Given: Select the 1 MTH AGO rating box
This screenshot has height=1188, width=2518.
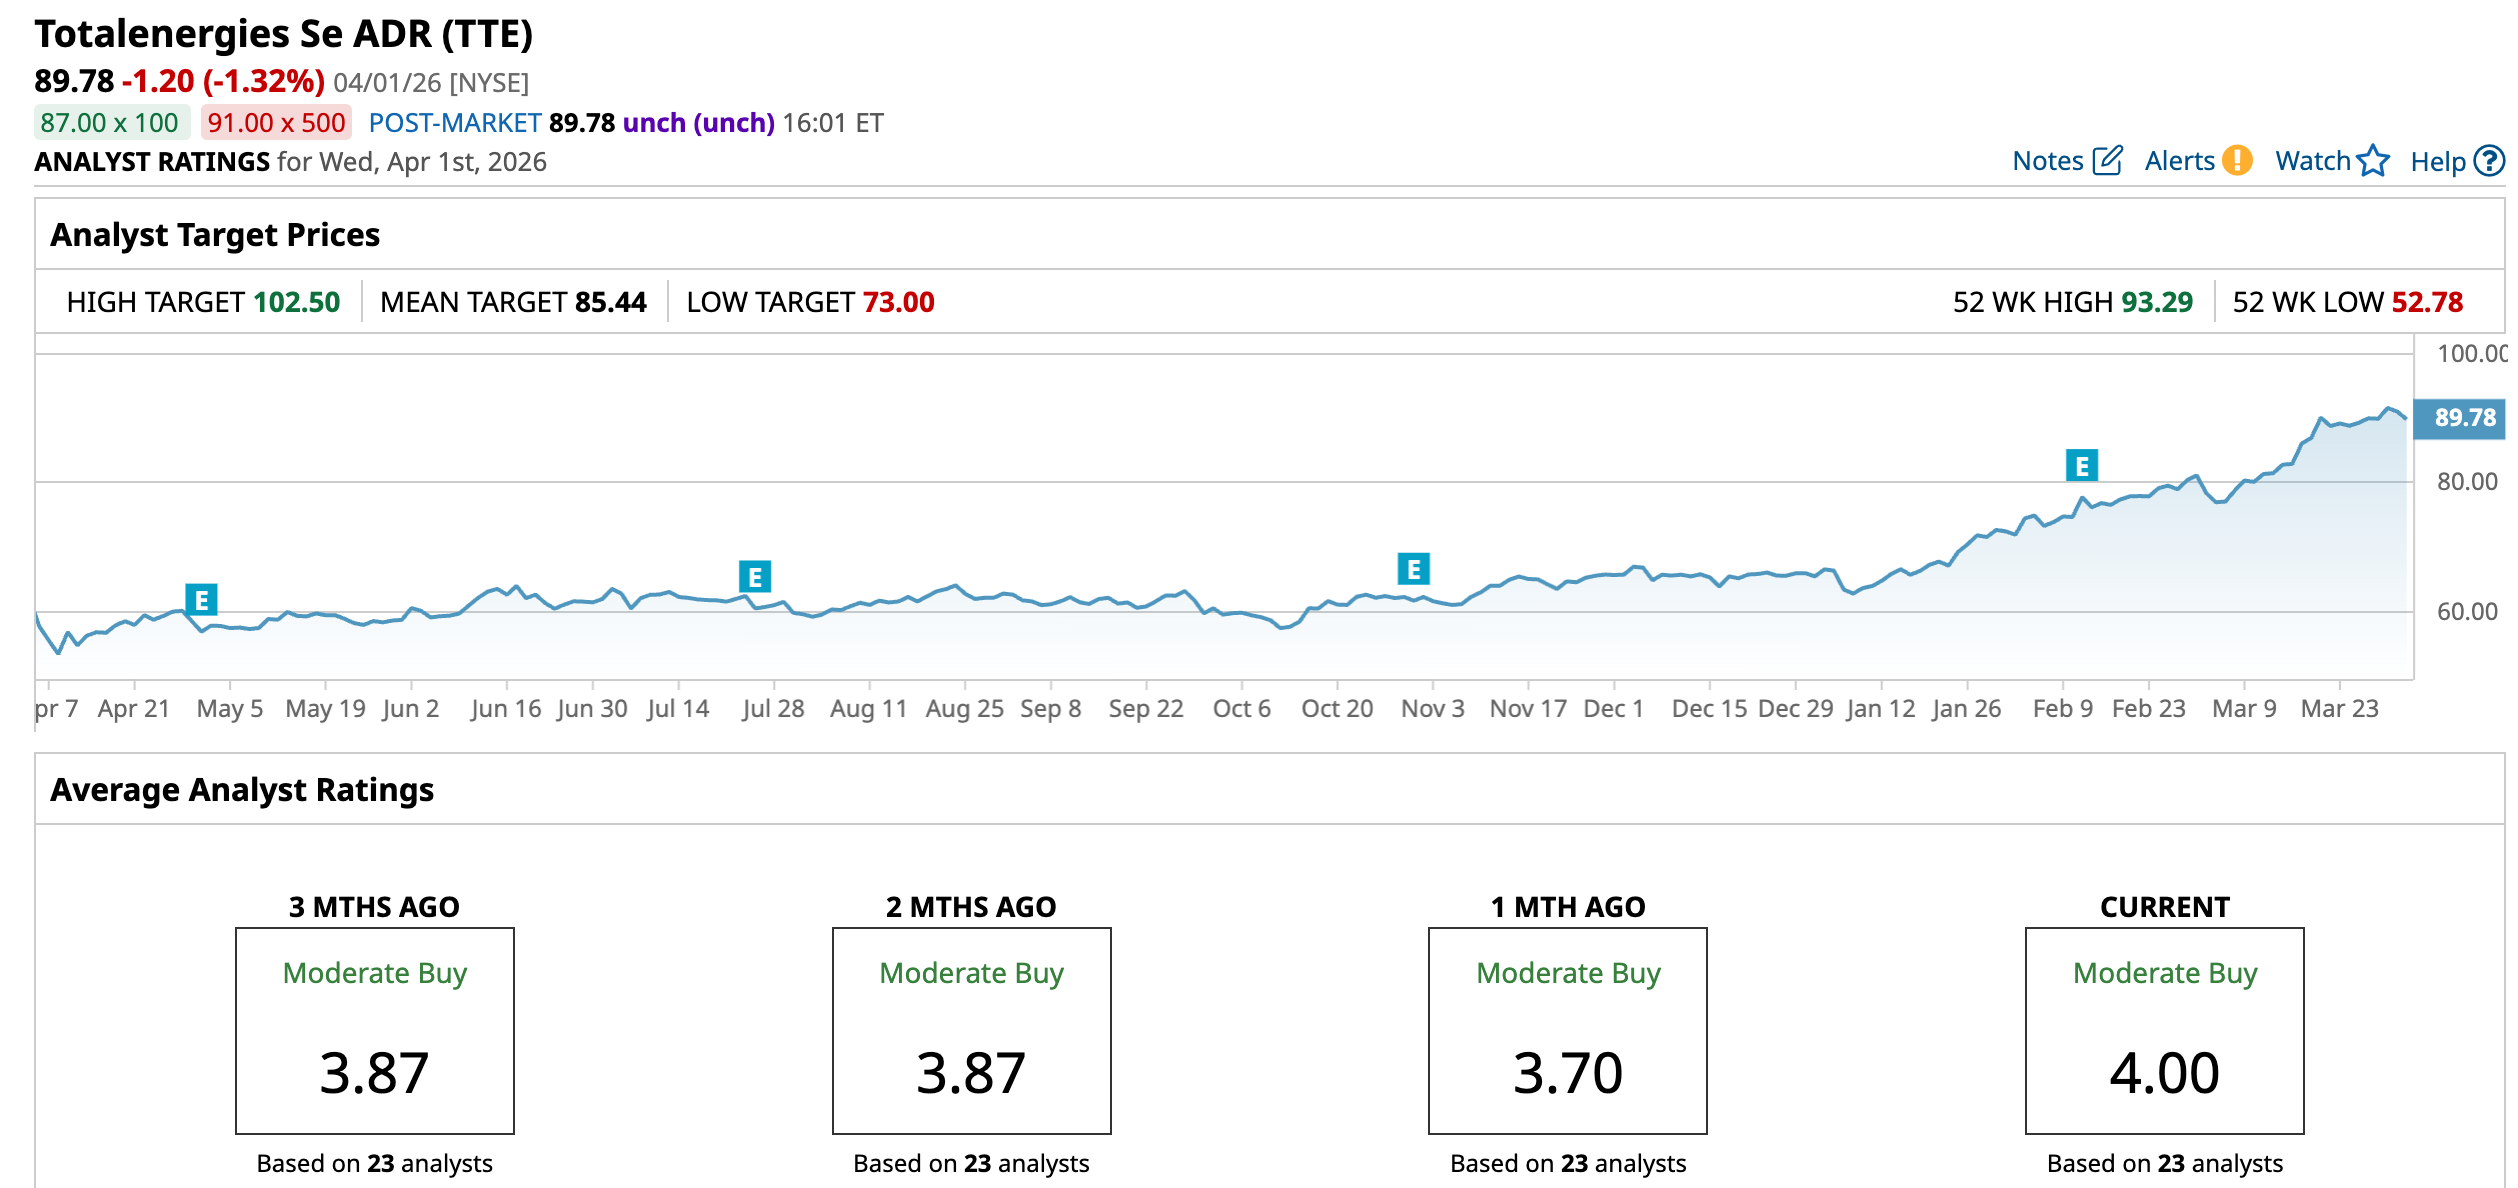Looking at the screenshot, I should (x=1567, y=1030).
